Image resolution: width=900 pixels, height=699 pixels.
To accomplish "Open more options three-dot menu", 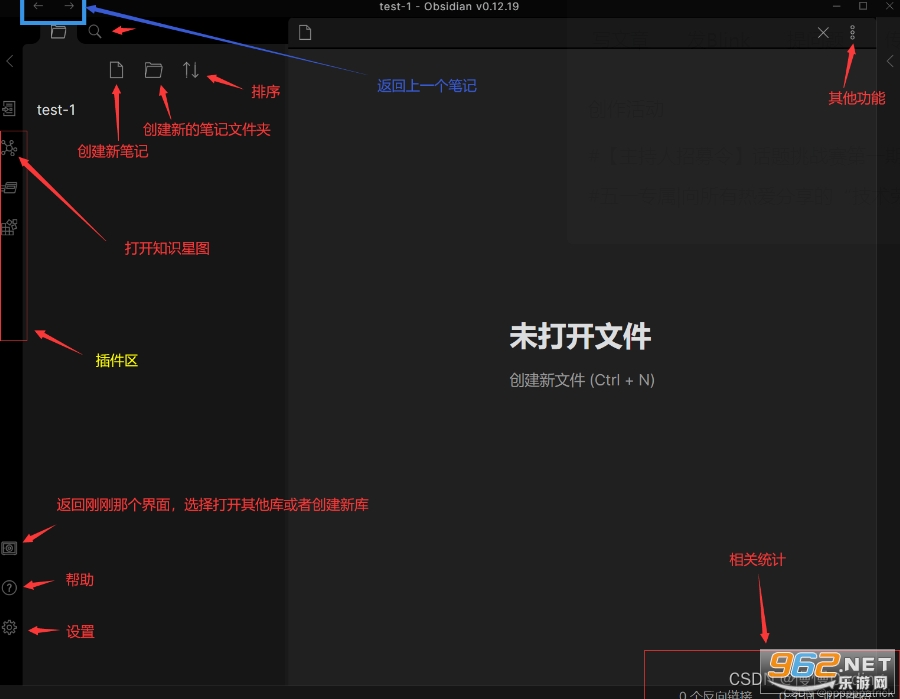I will [852, 33].
